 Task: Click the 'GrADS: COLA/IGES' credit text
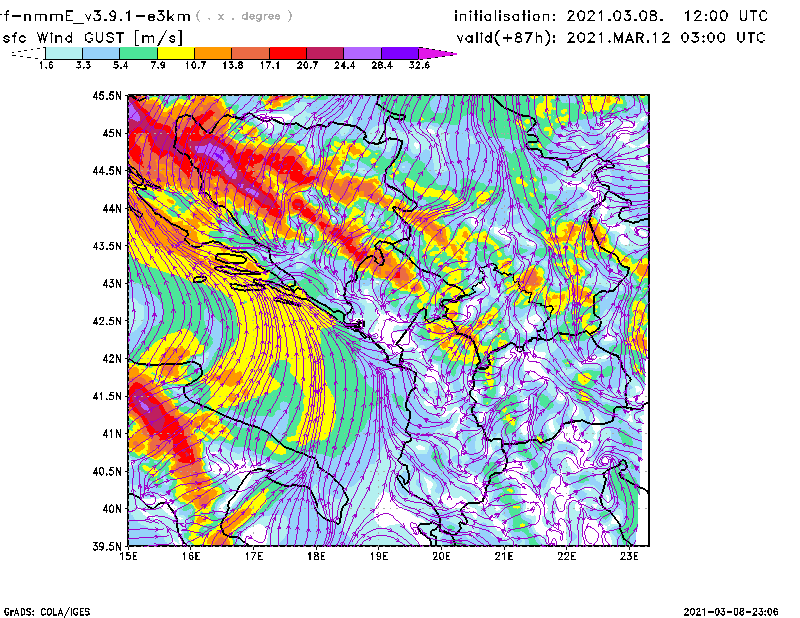pos(47,612)
